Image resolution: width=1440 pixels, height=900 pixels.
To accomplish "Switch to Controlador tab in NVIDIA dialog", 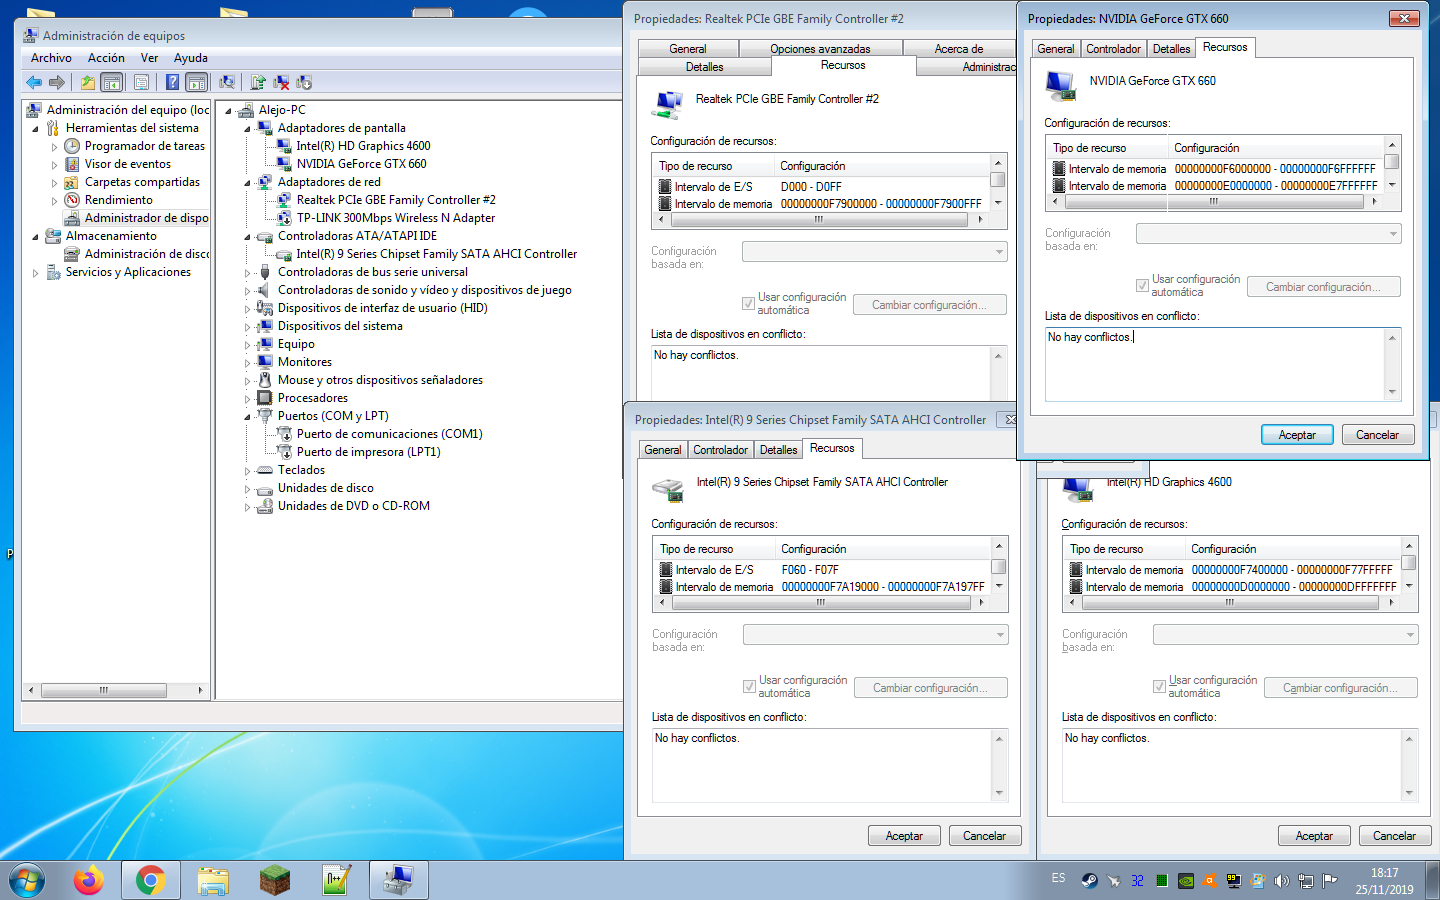I will click(1113, 49).
